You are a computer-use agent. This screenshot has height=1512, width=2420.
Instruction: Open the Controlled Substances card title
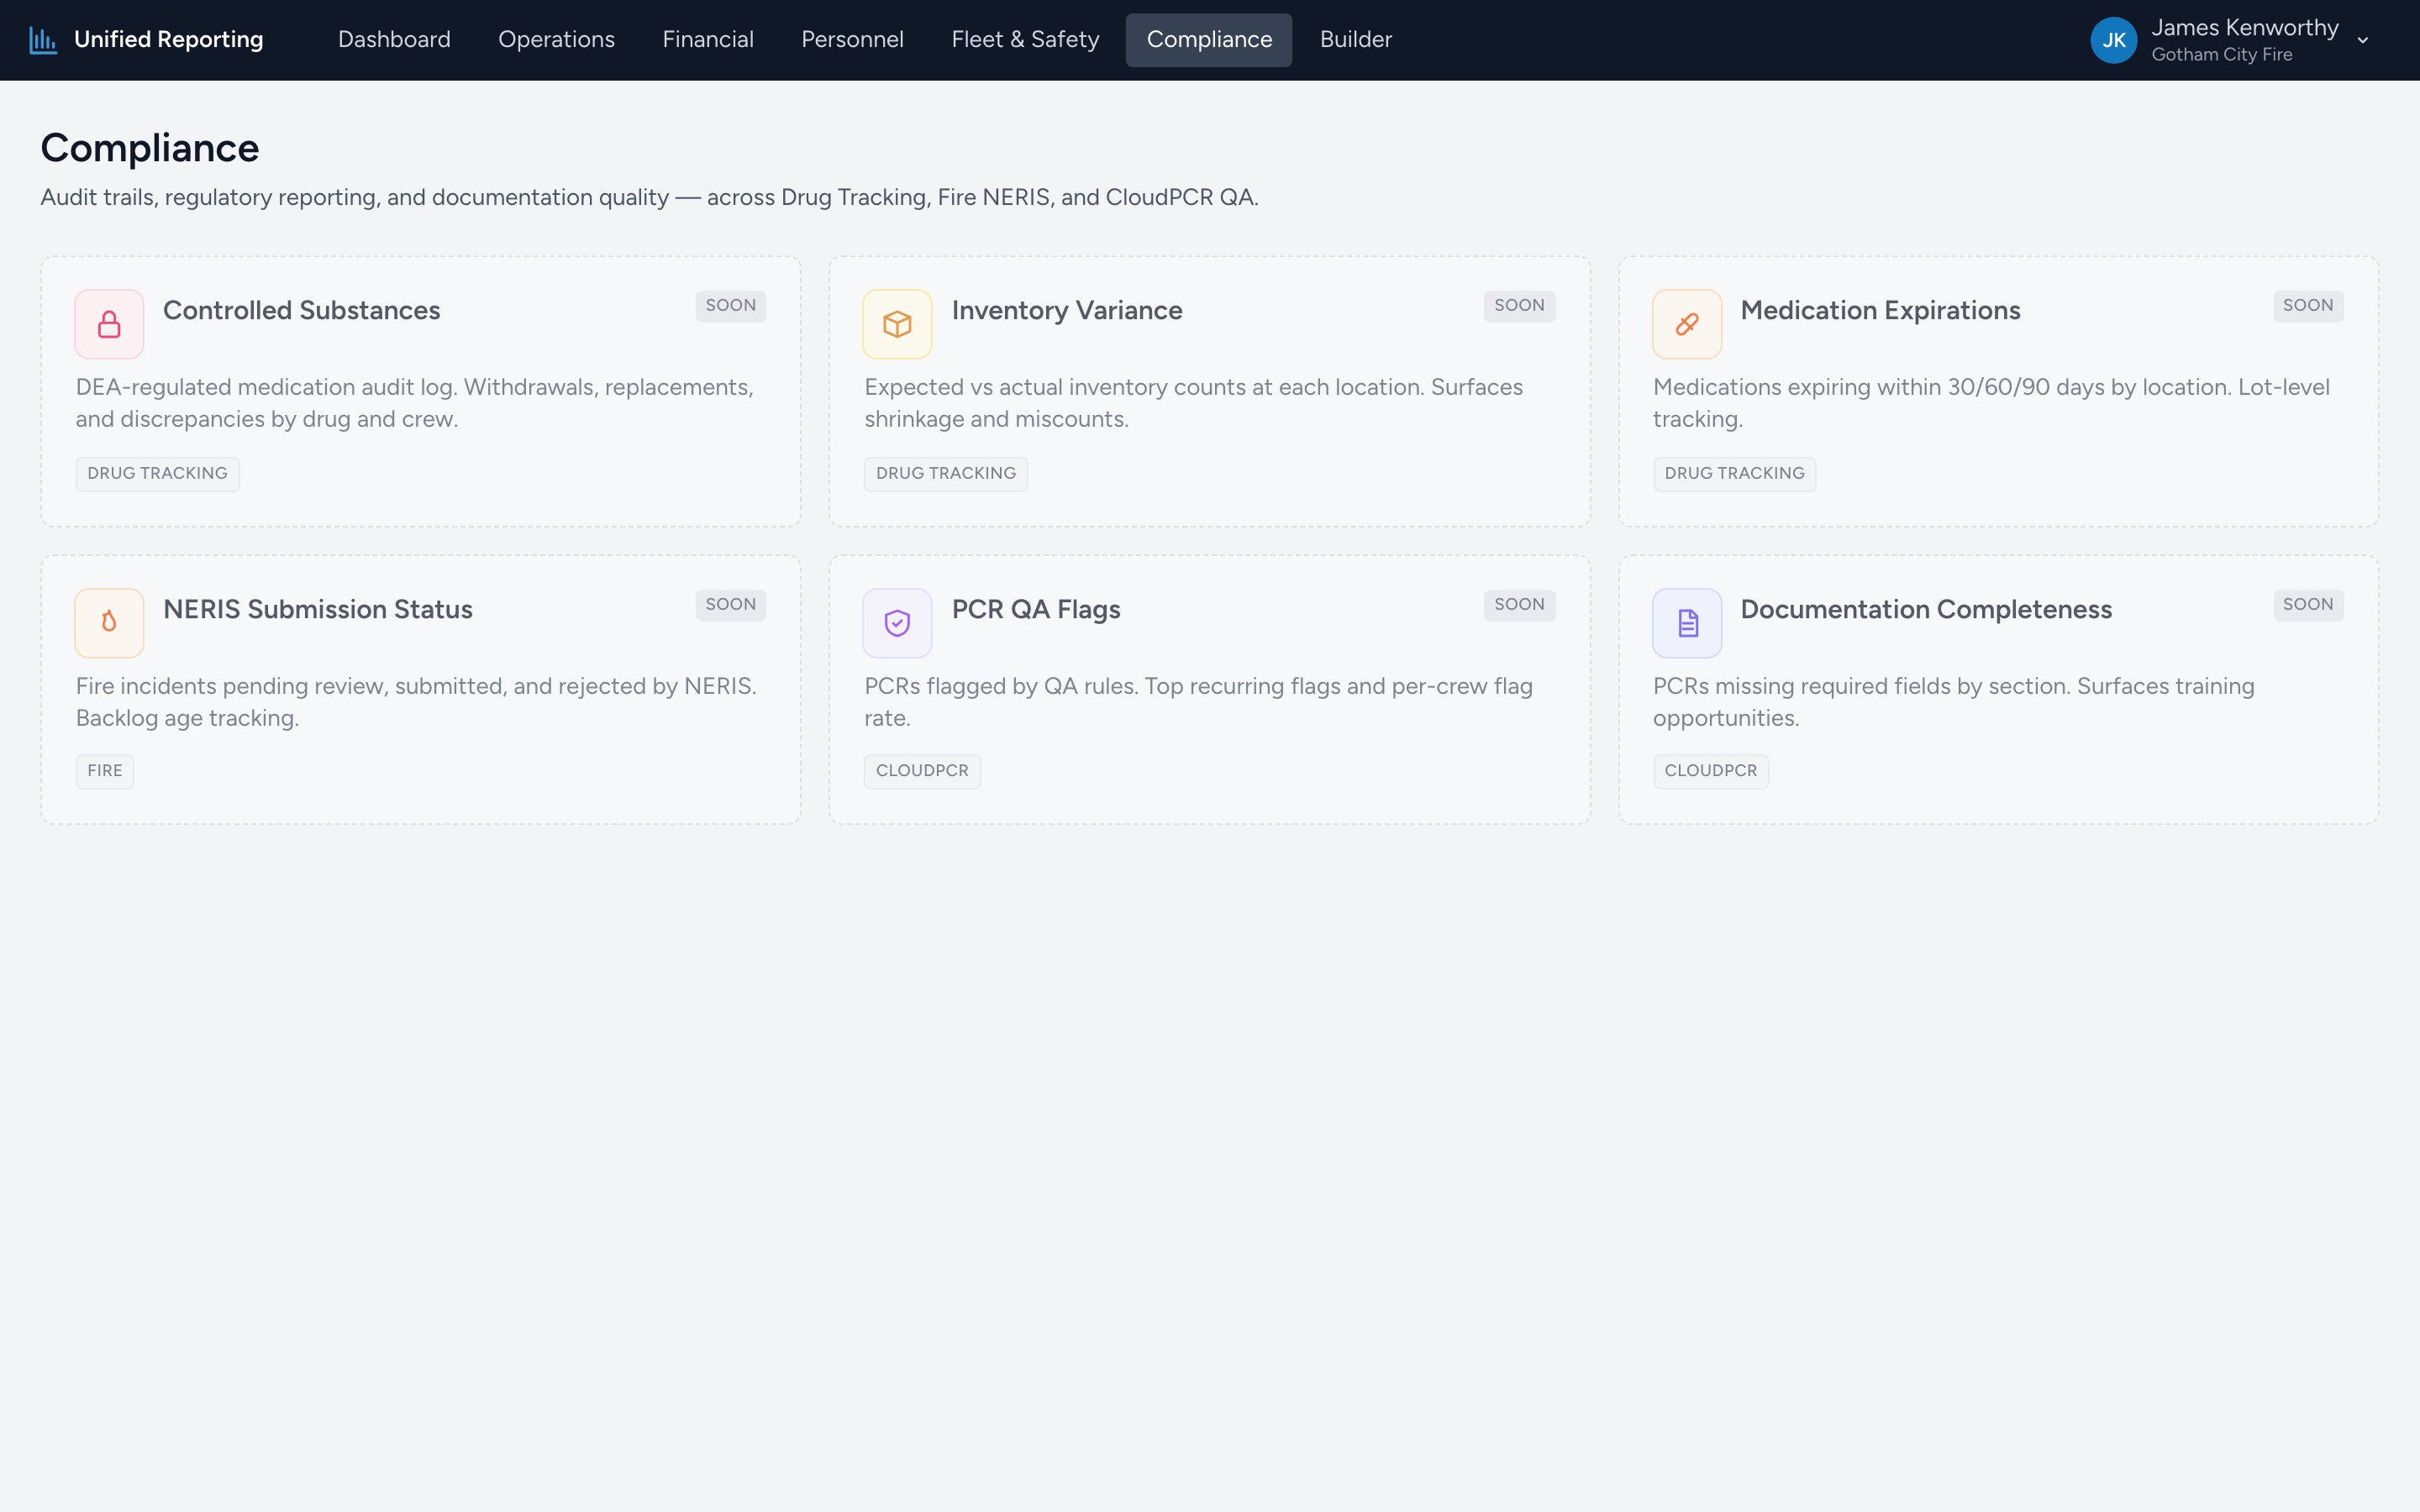pyautogui.click(x=301, y=311)
